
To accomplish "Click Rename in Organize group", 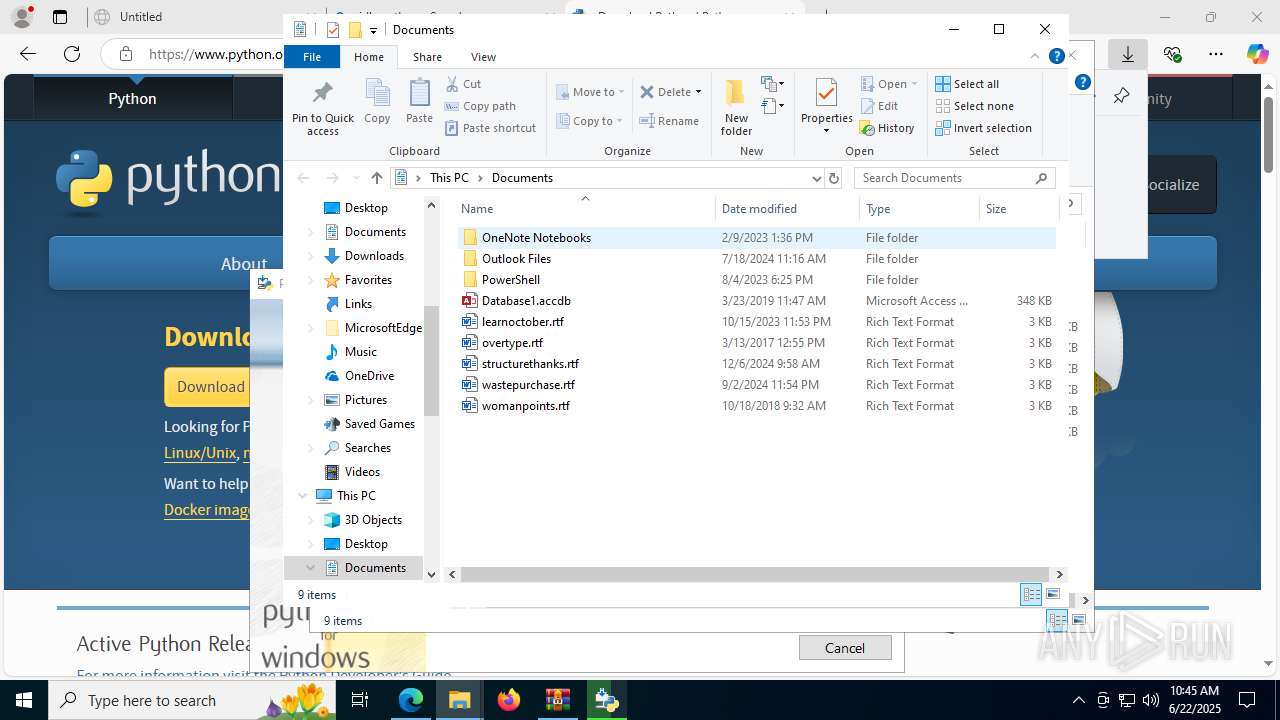I will tap(669, 121).
